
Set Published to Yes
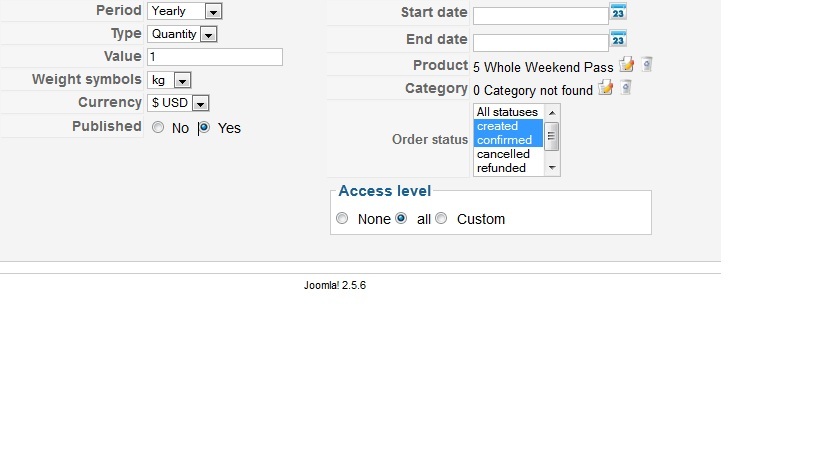(x=204, y=127)
